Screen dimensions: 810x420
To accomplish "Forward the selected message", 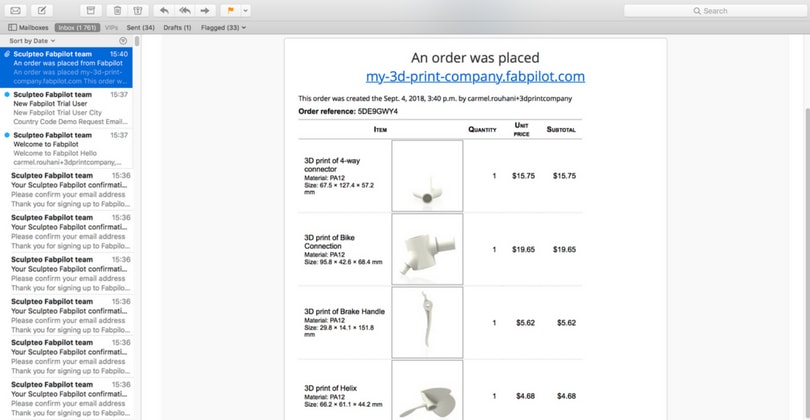I will [x=205, y=10].
